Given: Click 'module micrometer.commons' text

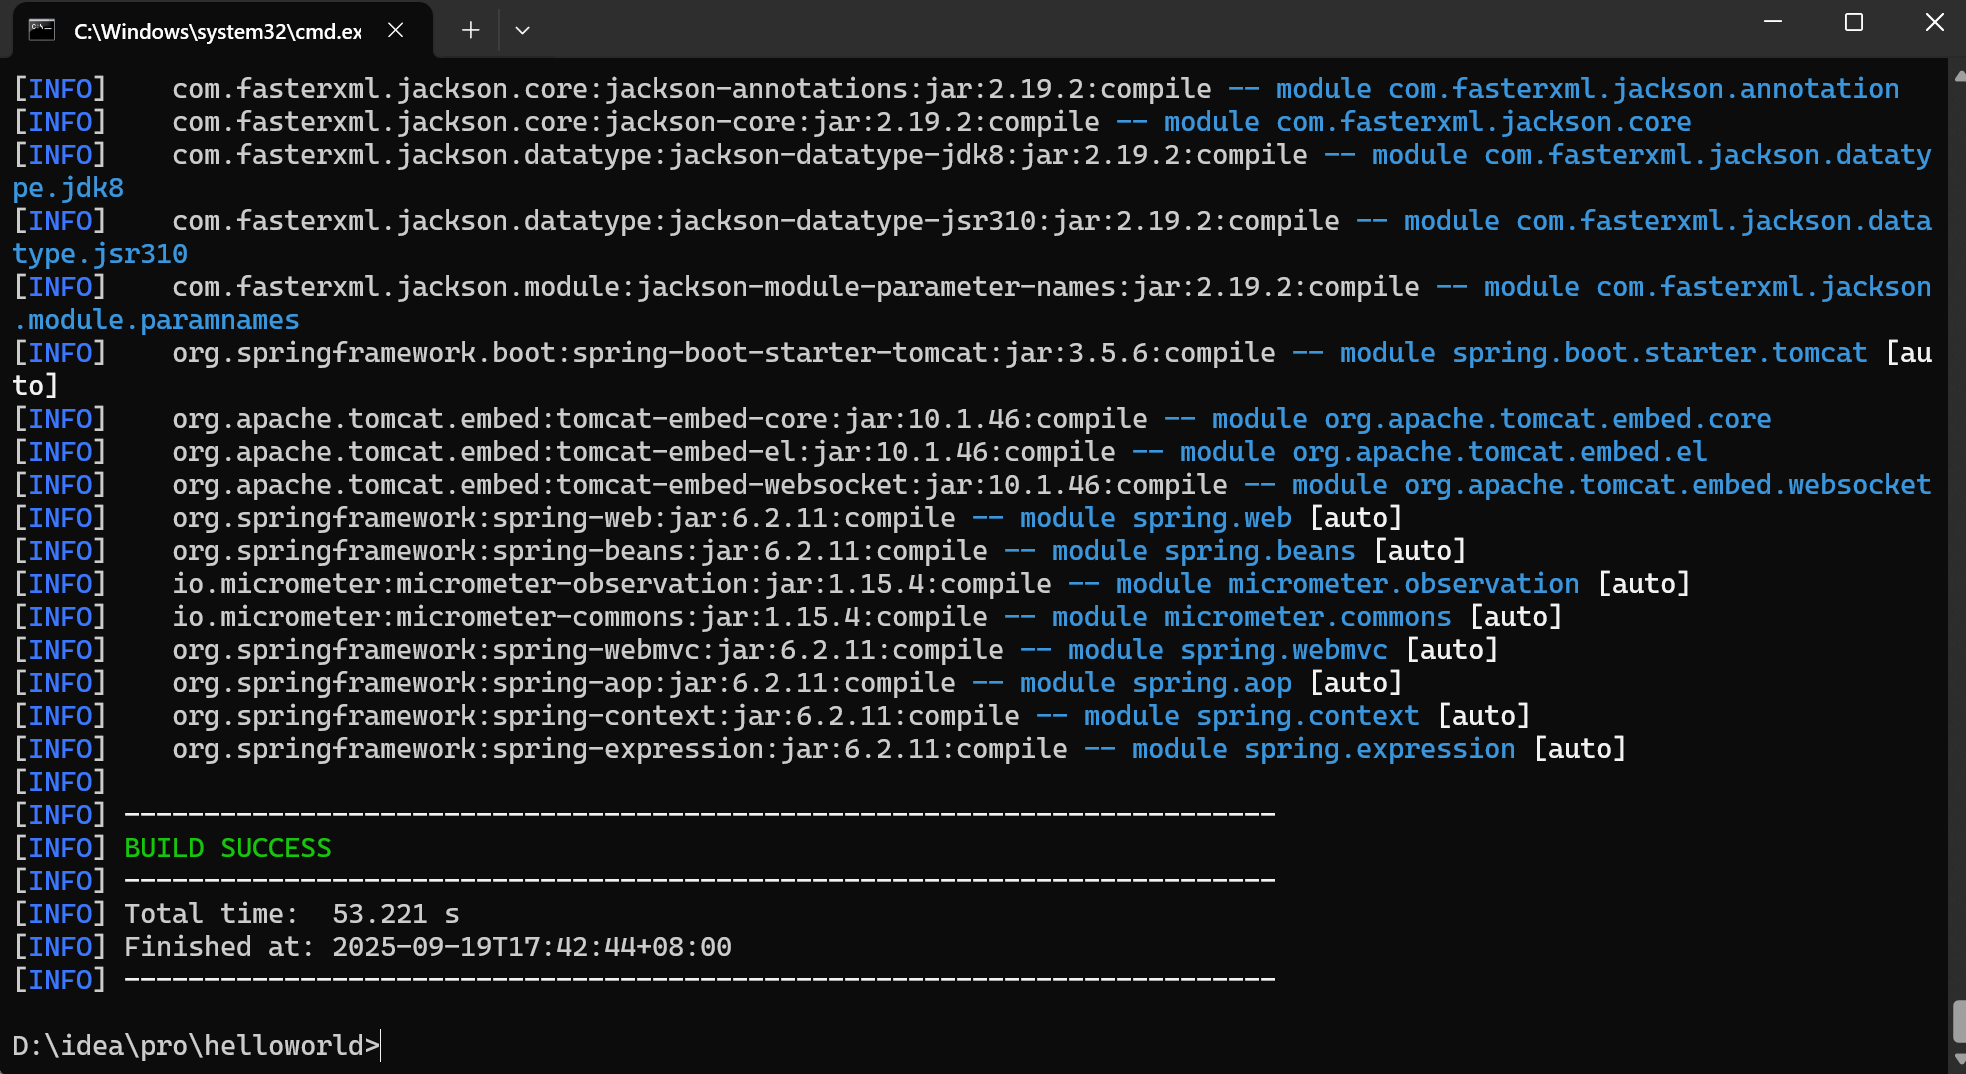Looking at the screenshot, I should [1252, 617].
